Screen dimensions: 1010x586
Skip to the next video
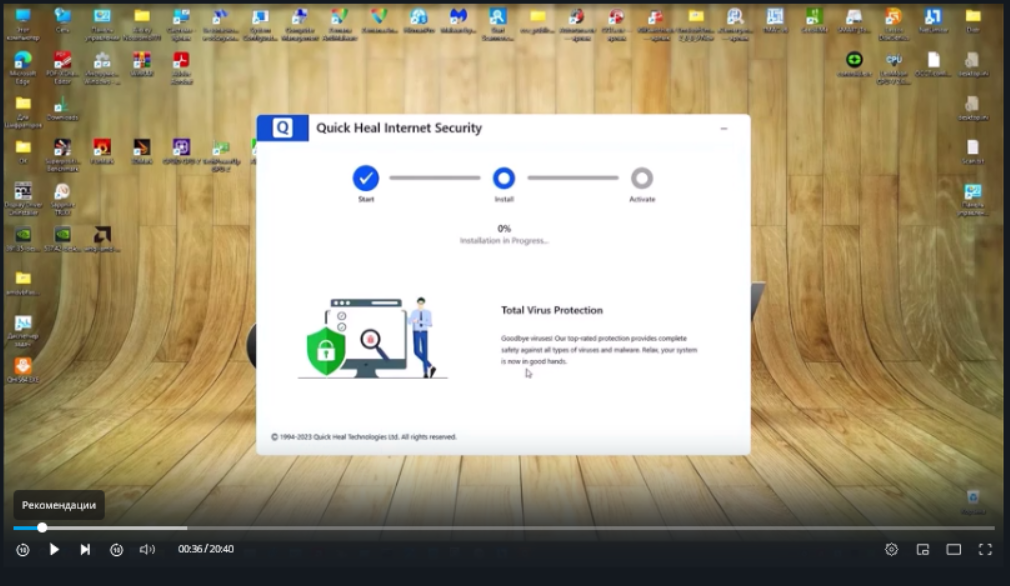point(85,549)
